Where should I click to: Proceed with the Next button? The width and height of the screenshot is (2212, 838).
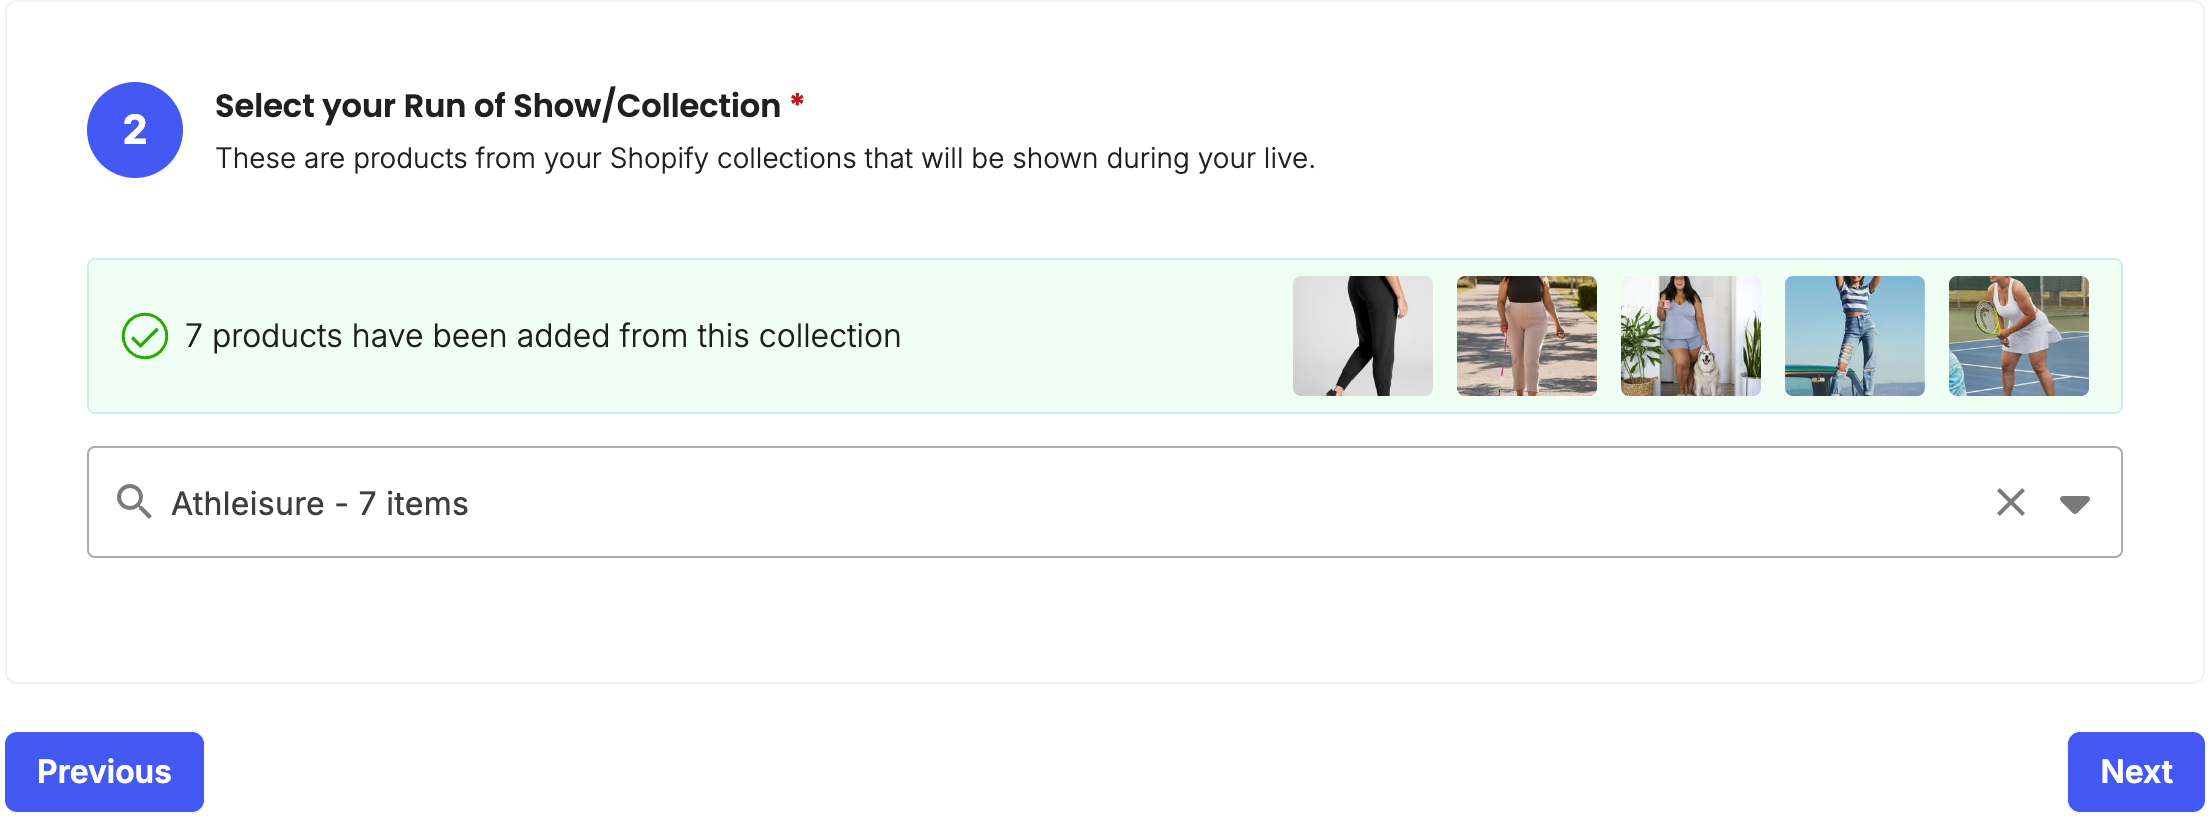(2136, 772)
